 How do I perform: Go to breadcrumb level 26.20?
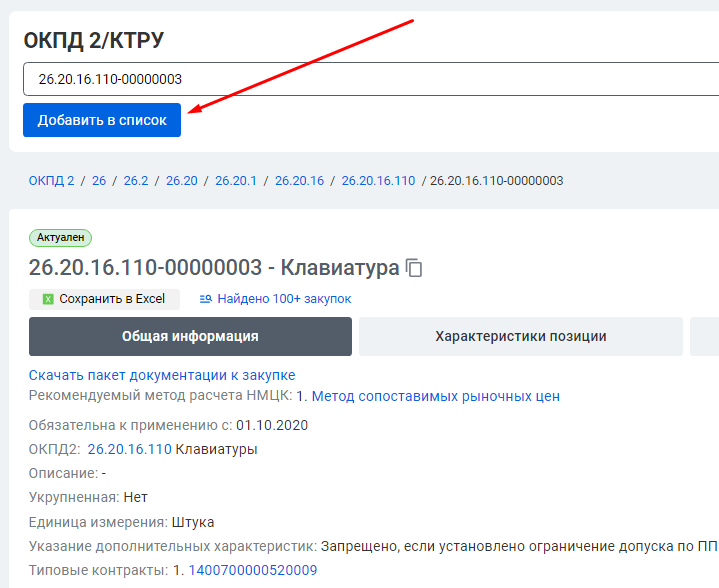click(x=182, y=181)
